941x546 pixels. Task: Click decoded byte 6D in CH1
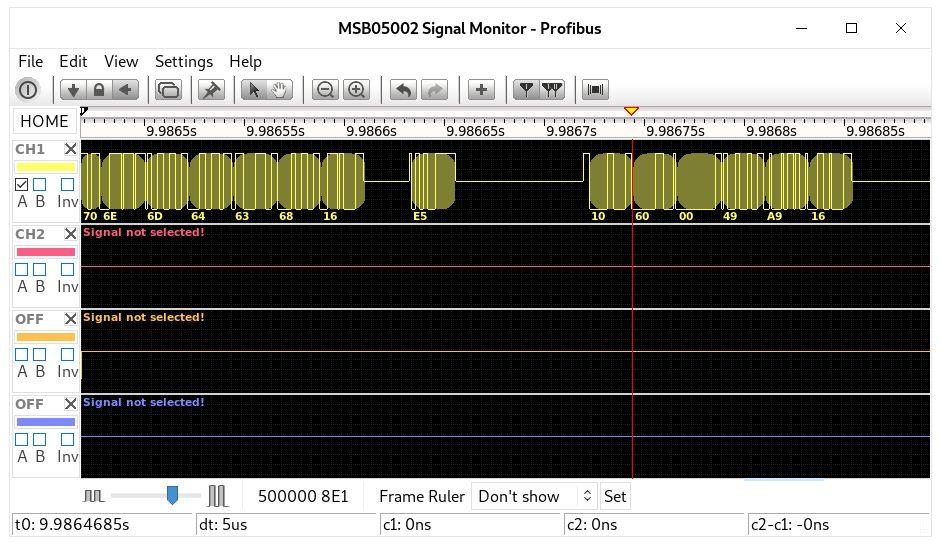coord(155,216)
